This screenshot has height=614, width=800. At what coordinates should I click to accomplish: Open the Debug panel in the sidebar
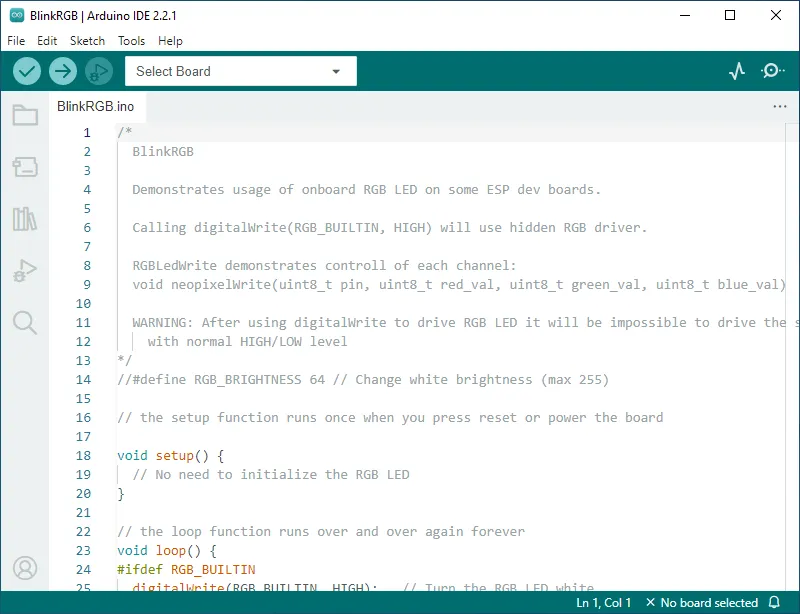click(25, 271)
